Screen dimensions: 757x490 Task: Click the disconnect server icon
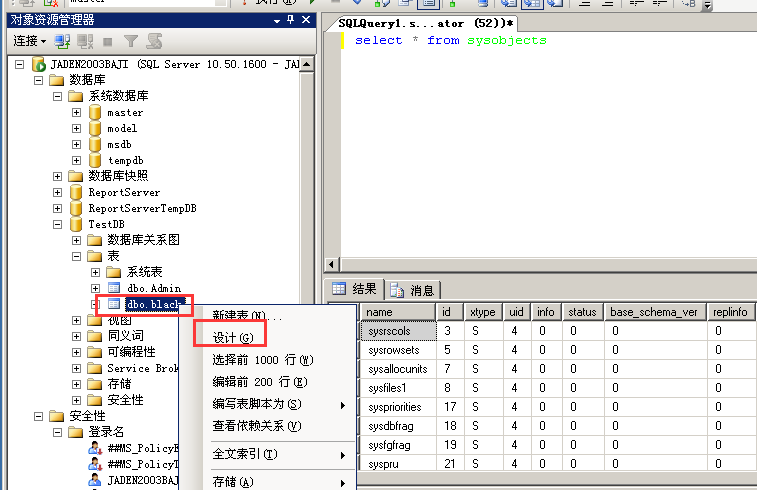point(85,42)
